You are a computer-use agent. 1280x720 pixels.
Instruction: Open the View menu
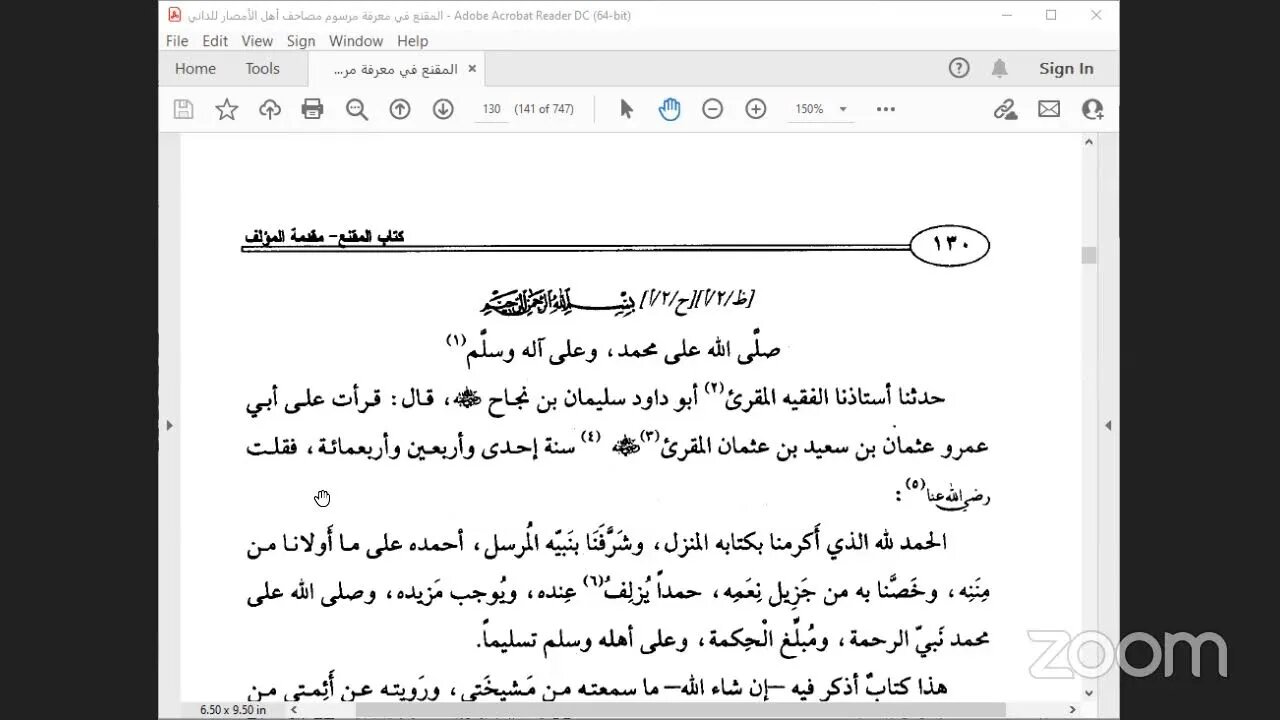257,41
